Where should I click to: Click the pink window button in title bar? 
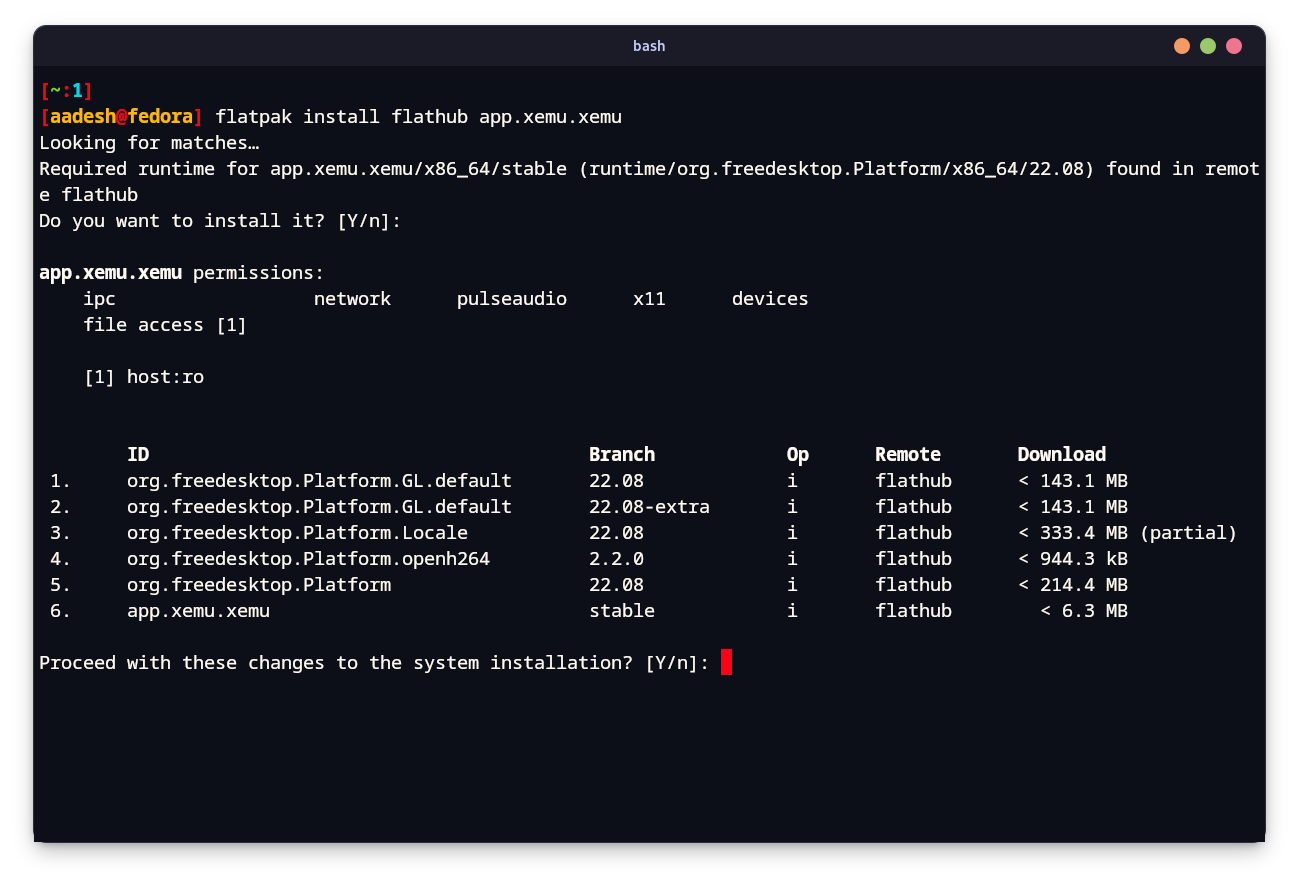point(1234,46)
